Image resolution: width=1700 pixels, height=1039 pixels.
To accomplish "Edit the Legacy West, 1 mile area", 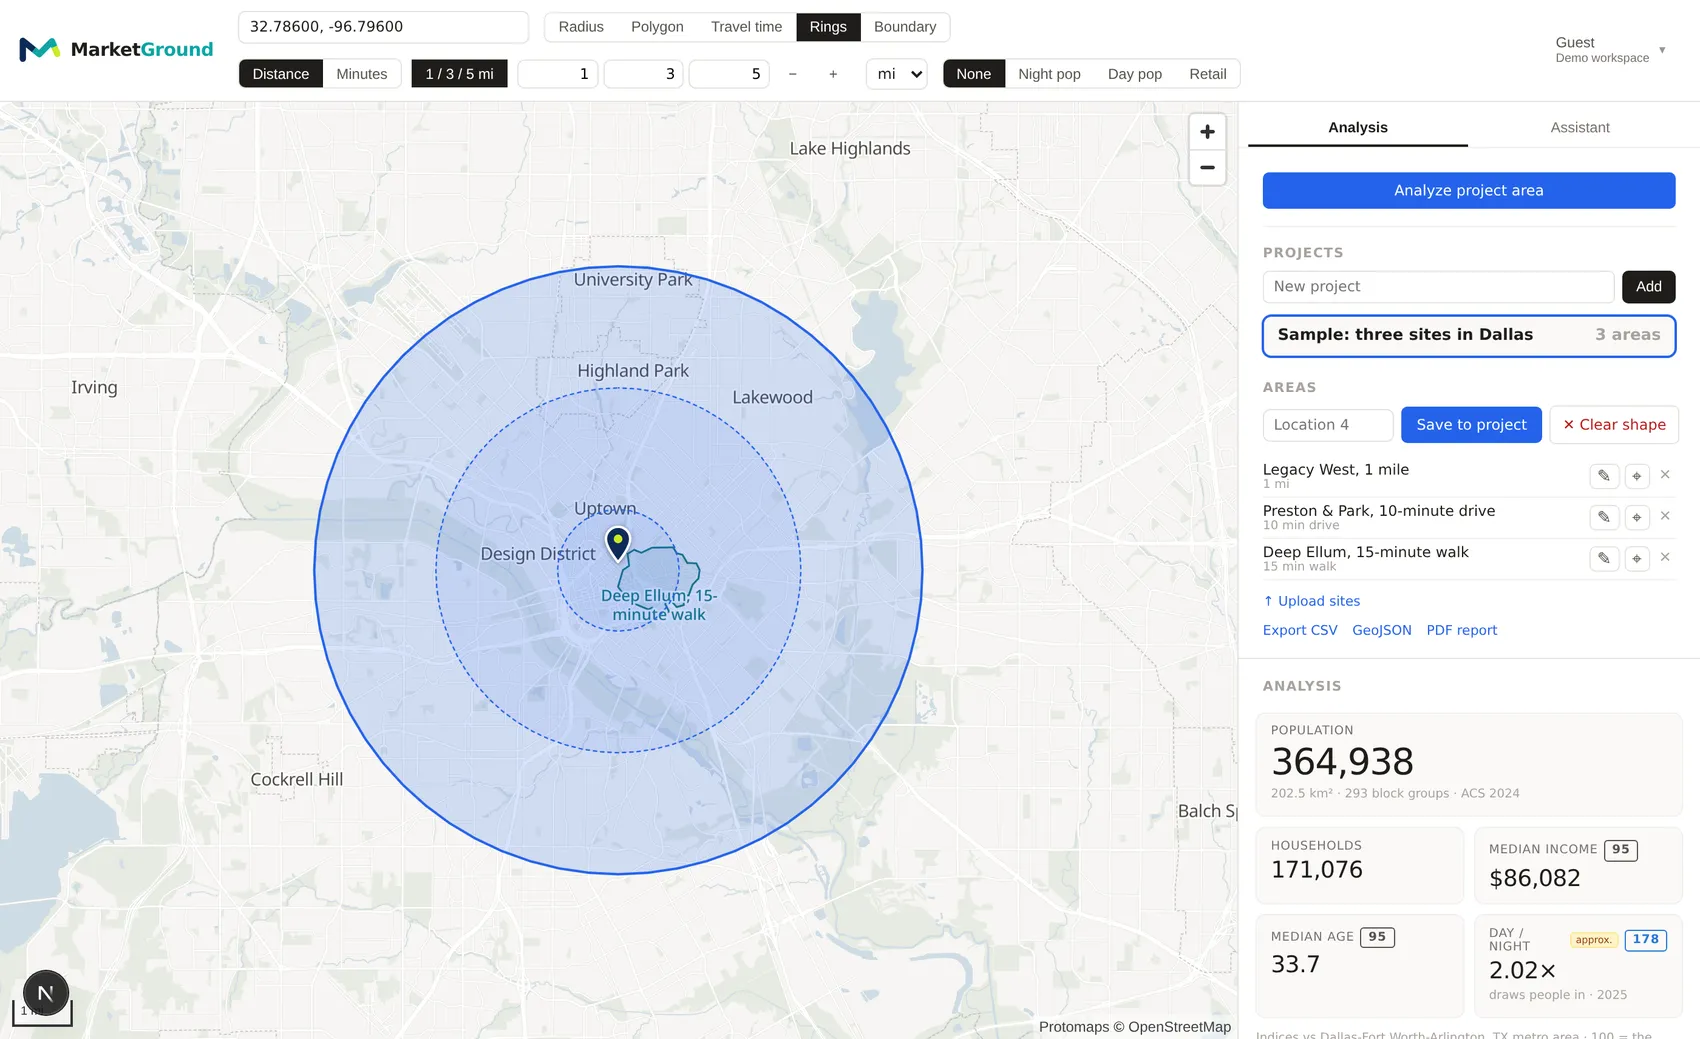I will point(1604,476).
